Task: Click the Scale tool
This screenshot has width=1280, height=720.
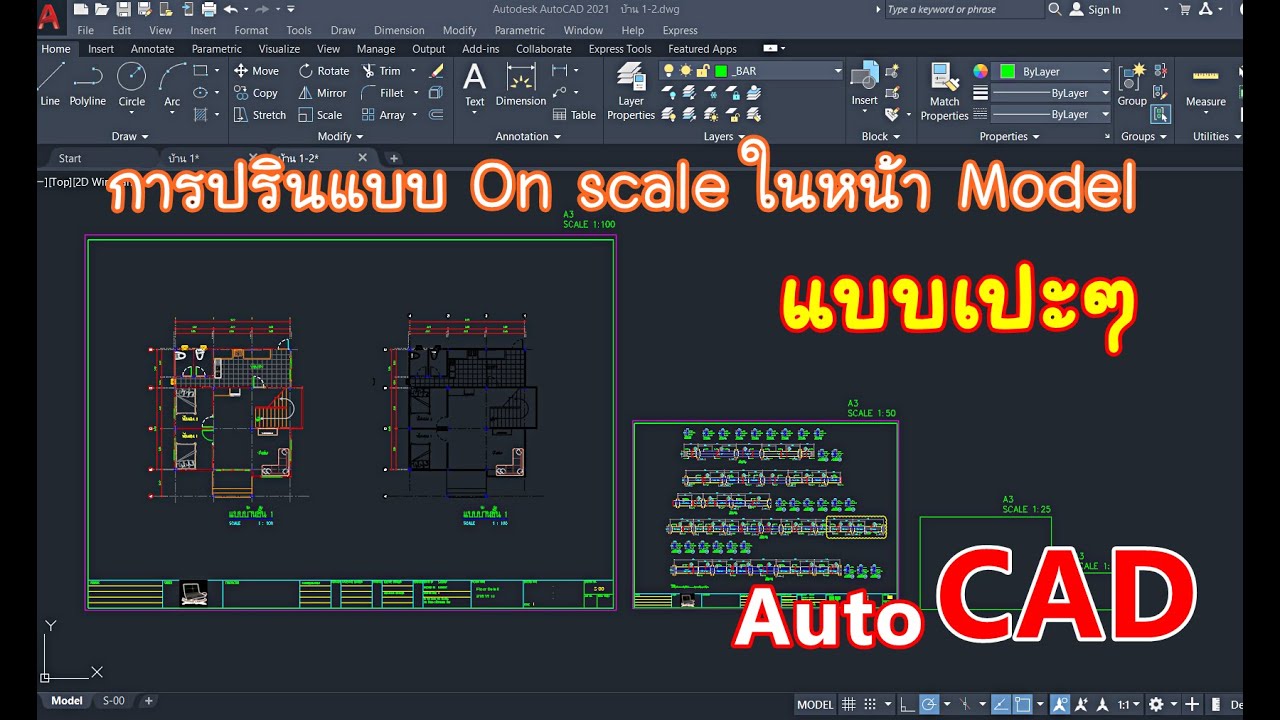Action: (x=320, y=115)
